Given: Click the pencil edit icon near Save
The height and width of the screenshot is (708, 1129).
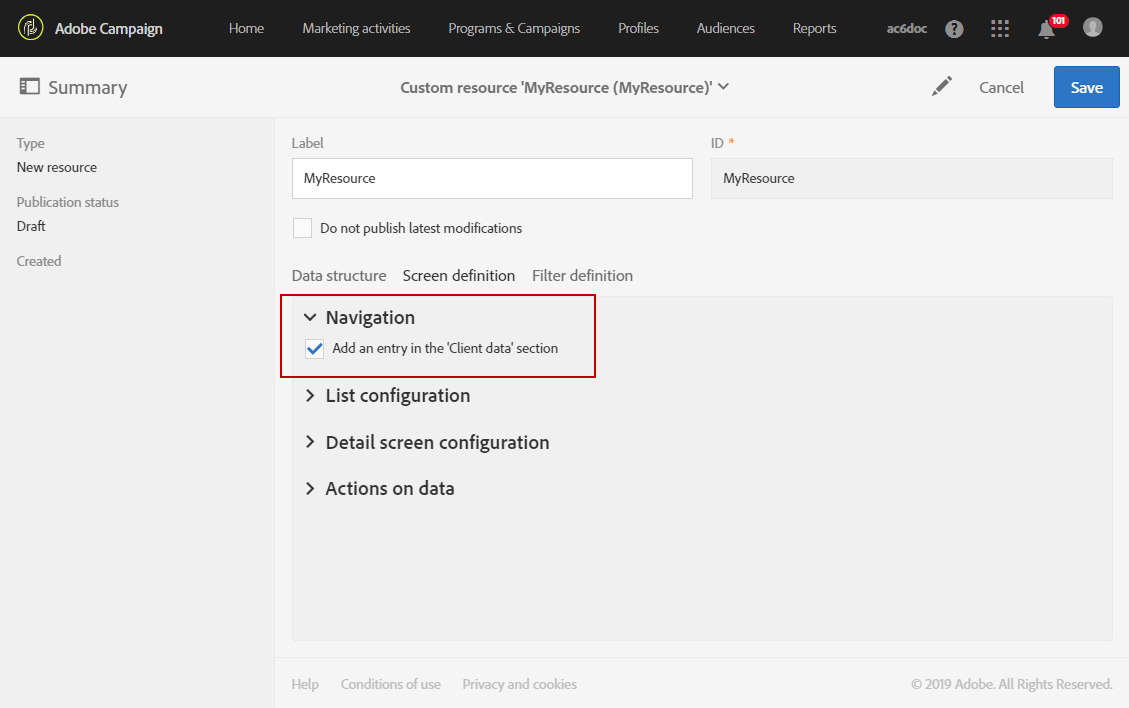Looking at the screenshot, I should coord(941,87).
